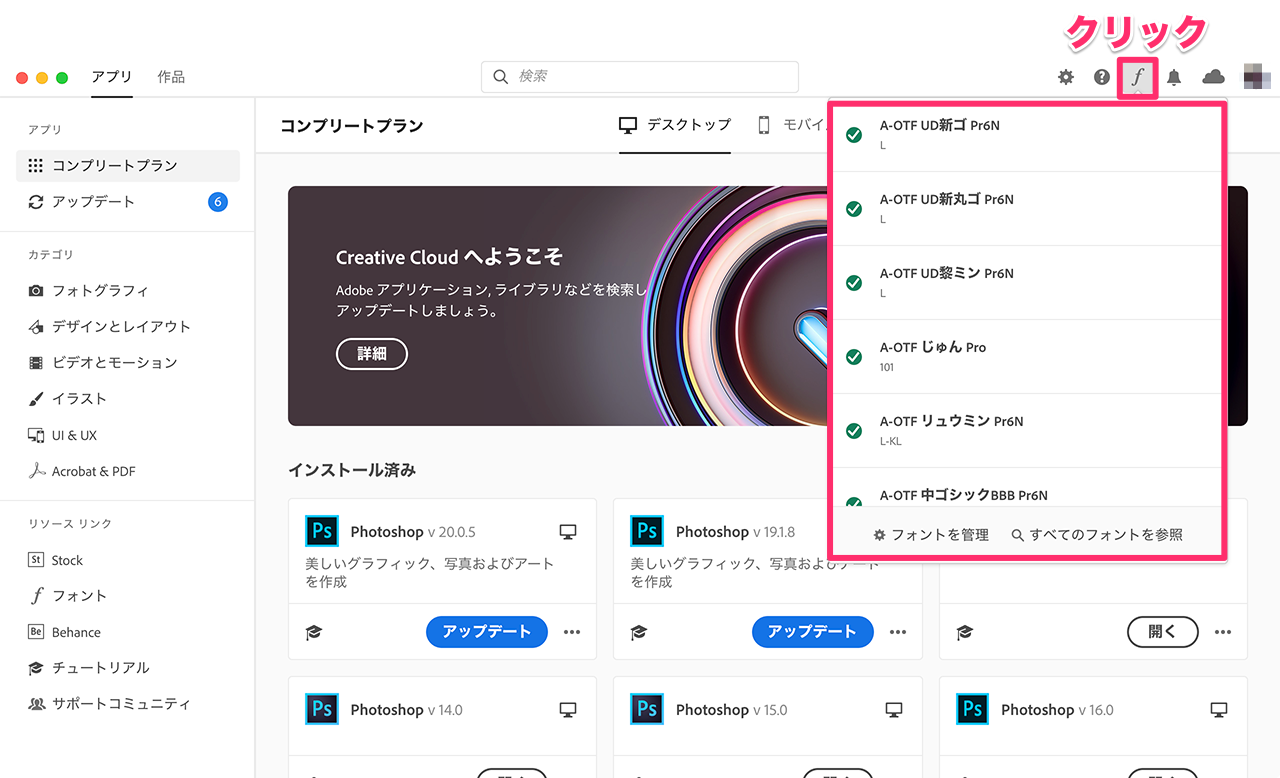Click Photoshop v 15.0 app icon
This screenshot has height=778, width=1280.
[x=647, y=709]
